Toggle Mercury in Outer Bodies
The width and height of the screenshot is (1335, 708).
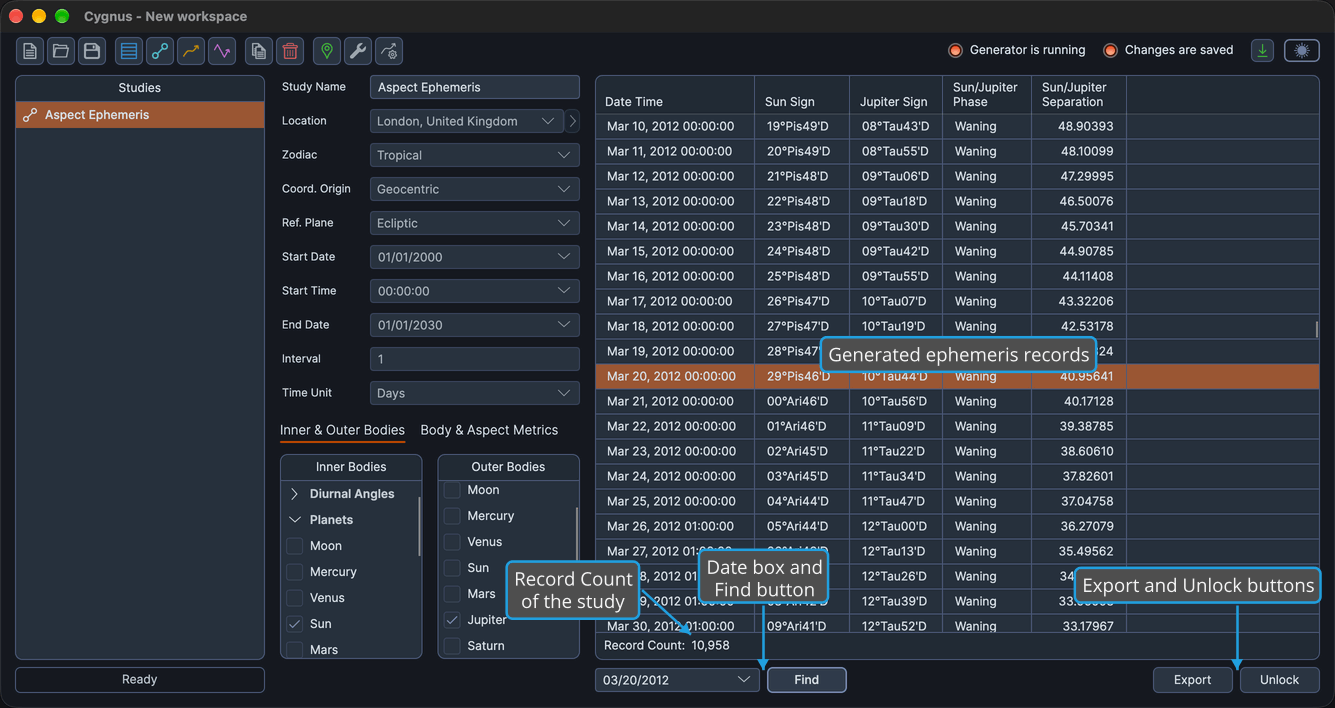[452, 516]
